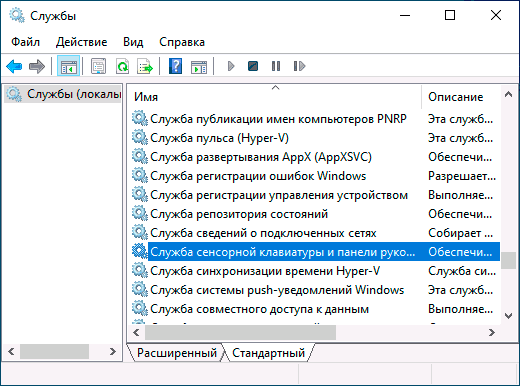This screenshot has height=386, width=520.
Task: Click the services list horizontal scrollbar thumb
Action: click(x=240, y=332)
